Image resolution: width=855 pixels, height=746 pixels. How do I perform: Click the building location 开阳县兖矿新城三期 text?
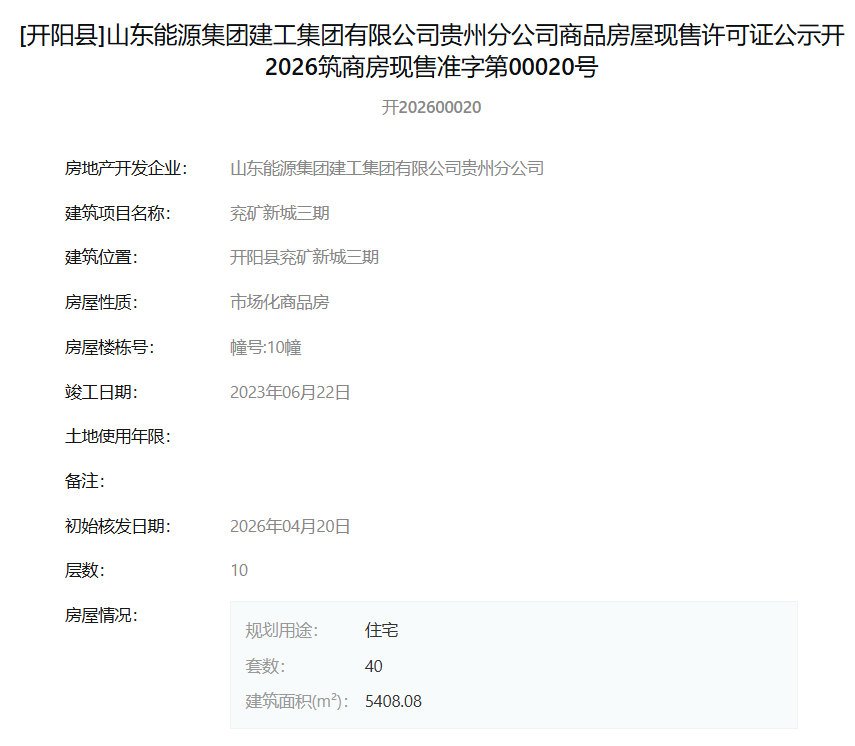304,257
